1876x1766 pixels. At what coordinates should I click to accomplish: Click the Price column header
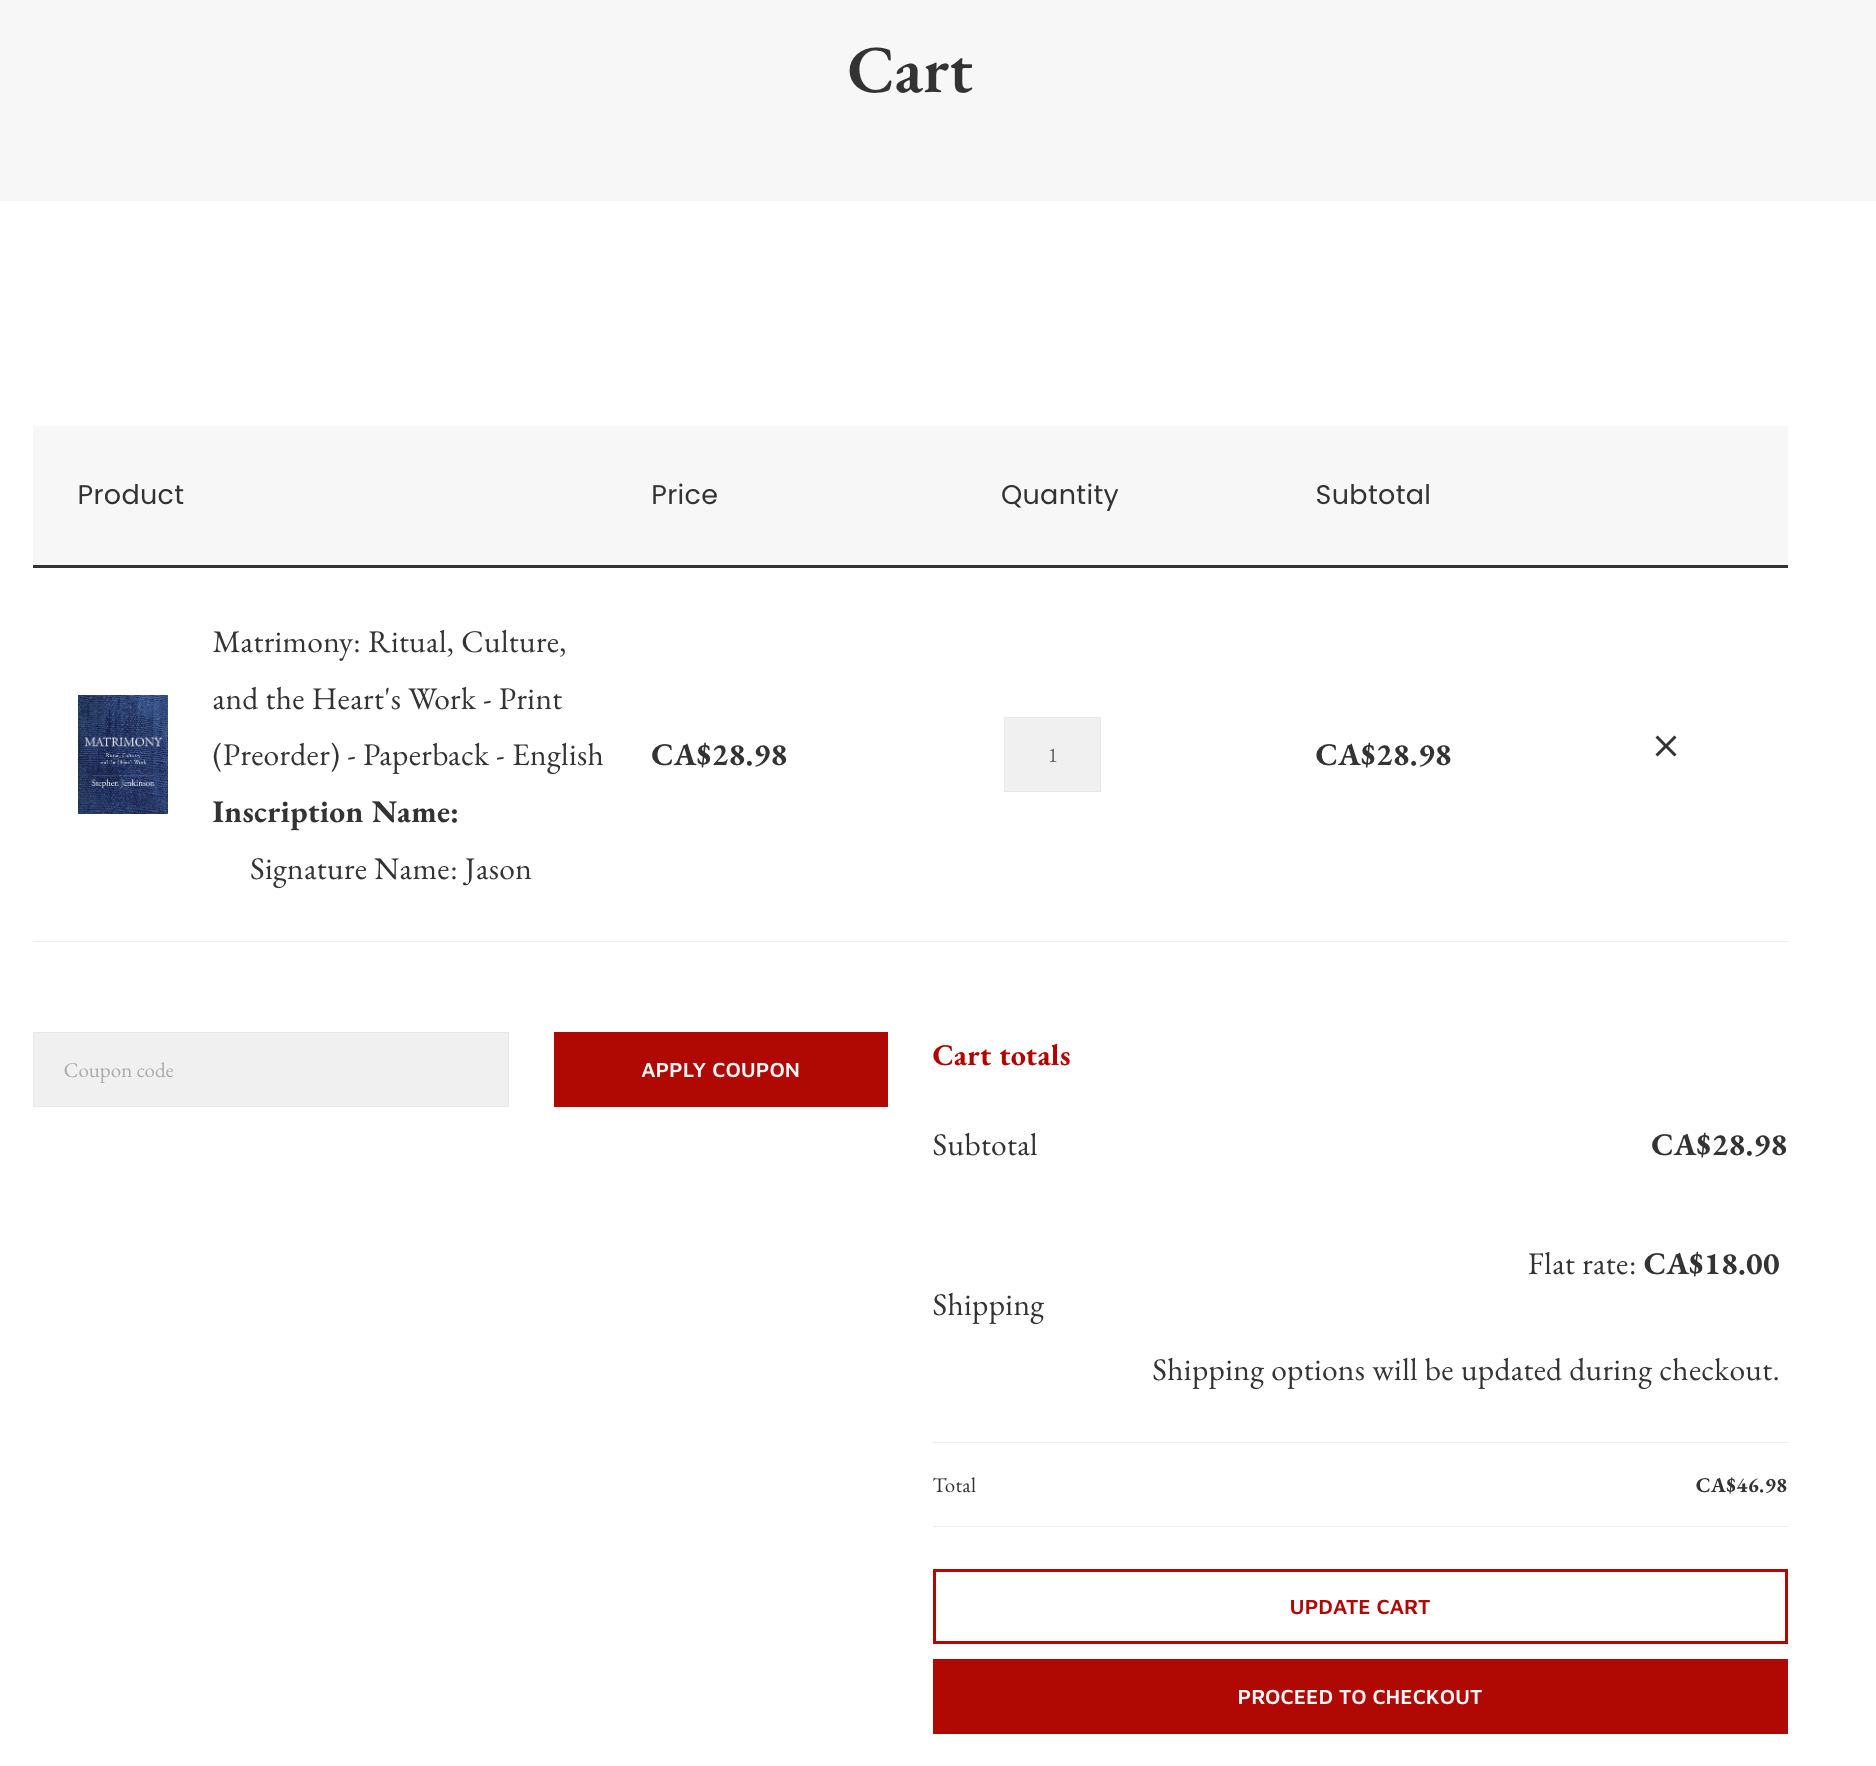click(684, 495)
